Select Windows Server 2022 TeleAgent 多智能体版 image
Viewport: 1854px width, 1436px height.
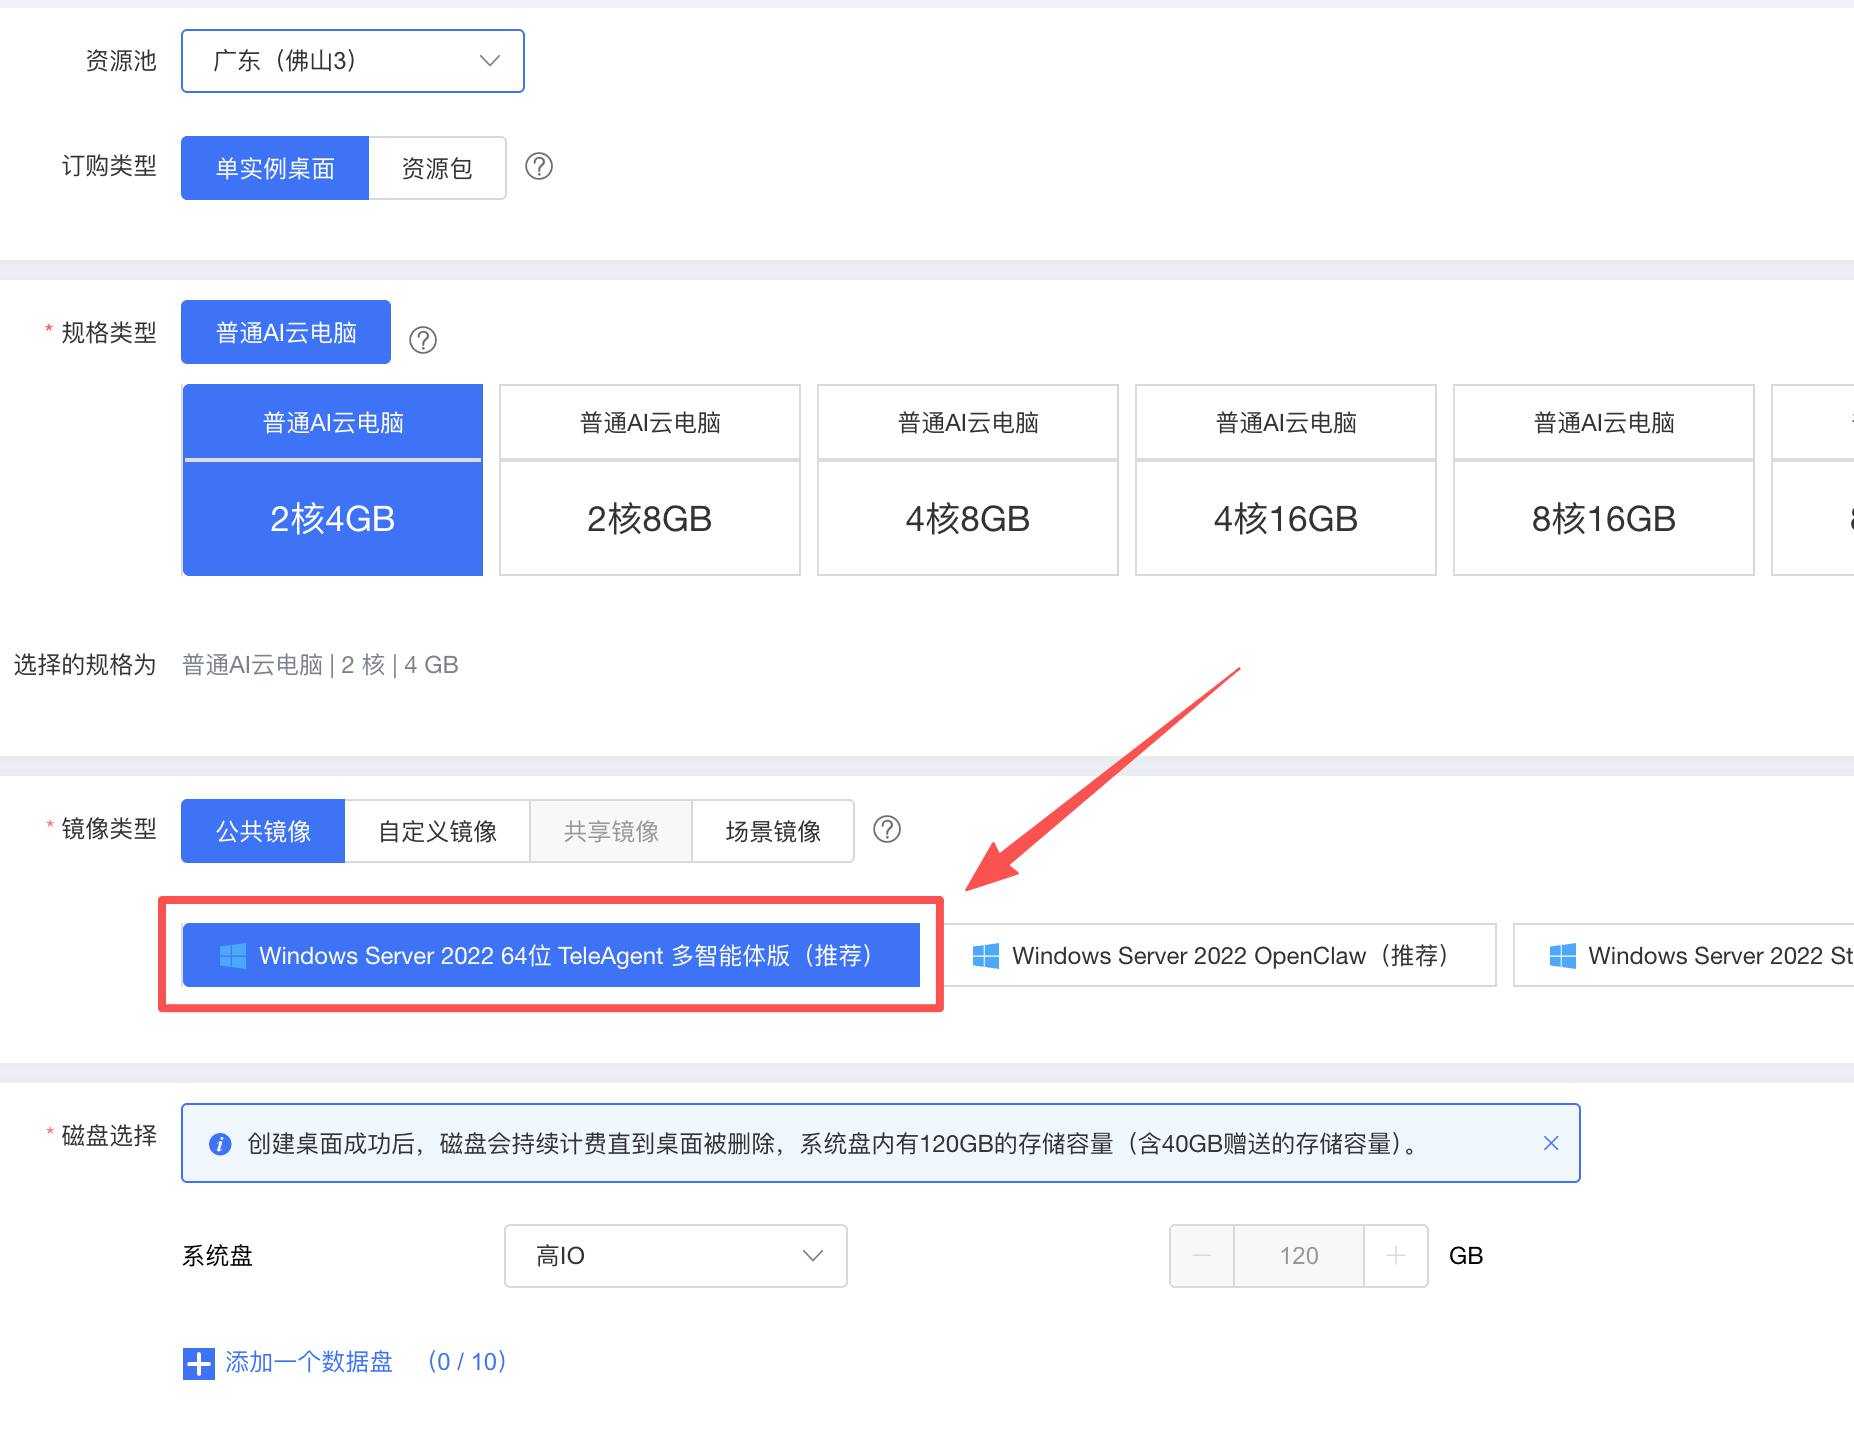[551, 955]
